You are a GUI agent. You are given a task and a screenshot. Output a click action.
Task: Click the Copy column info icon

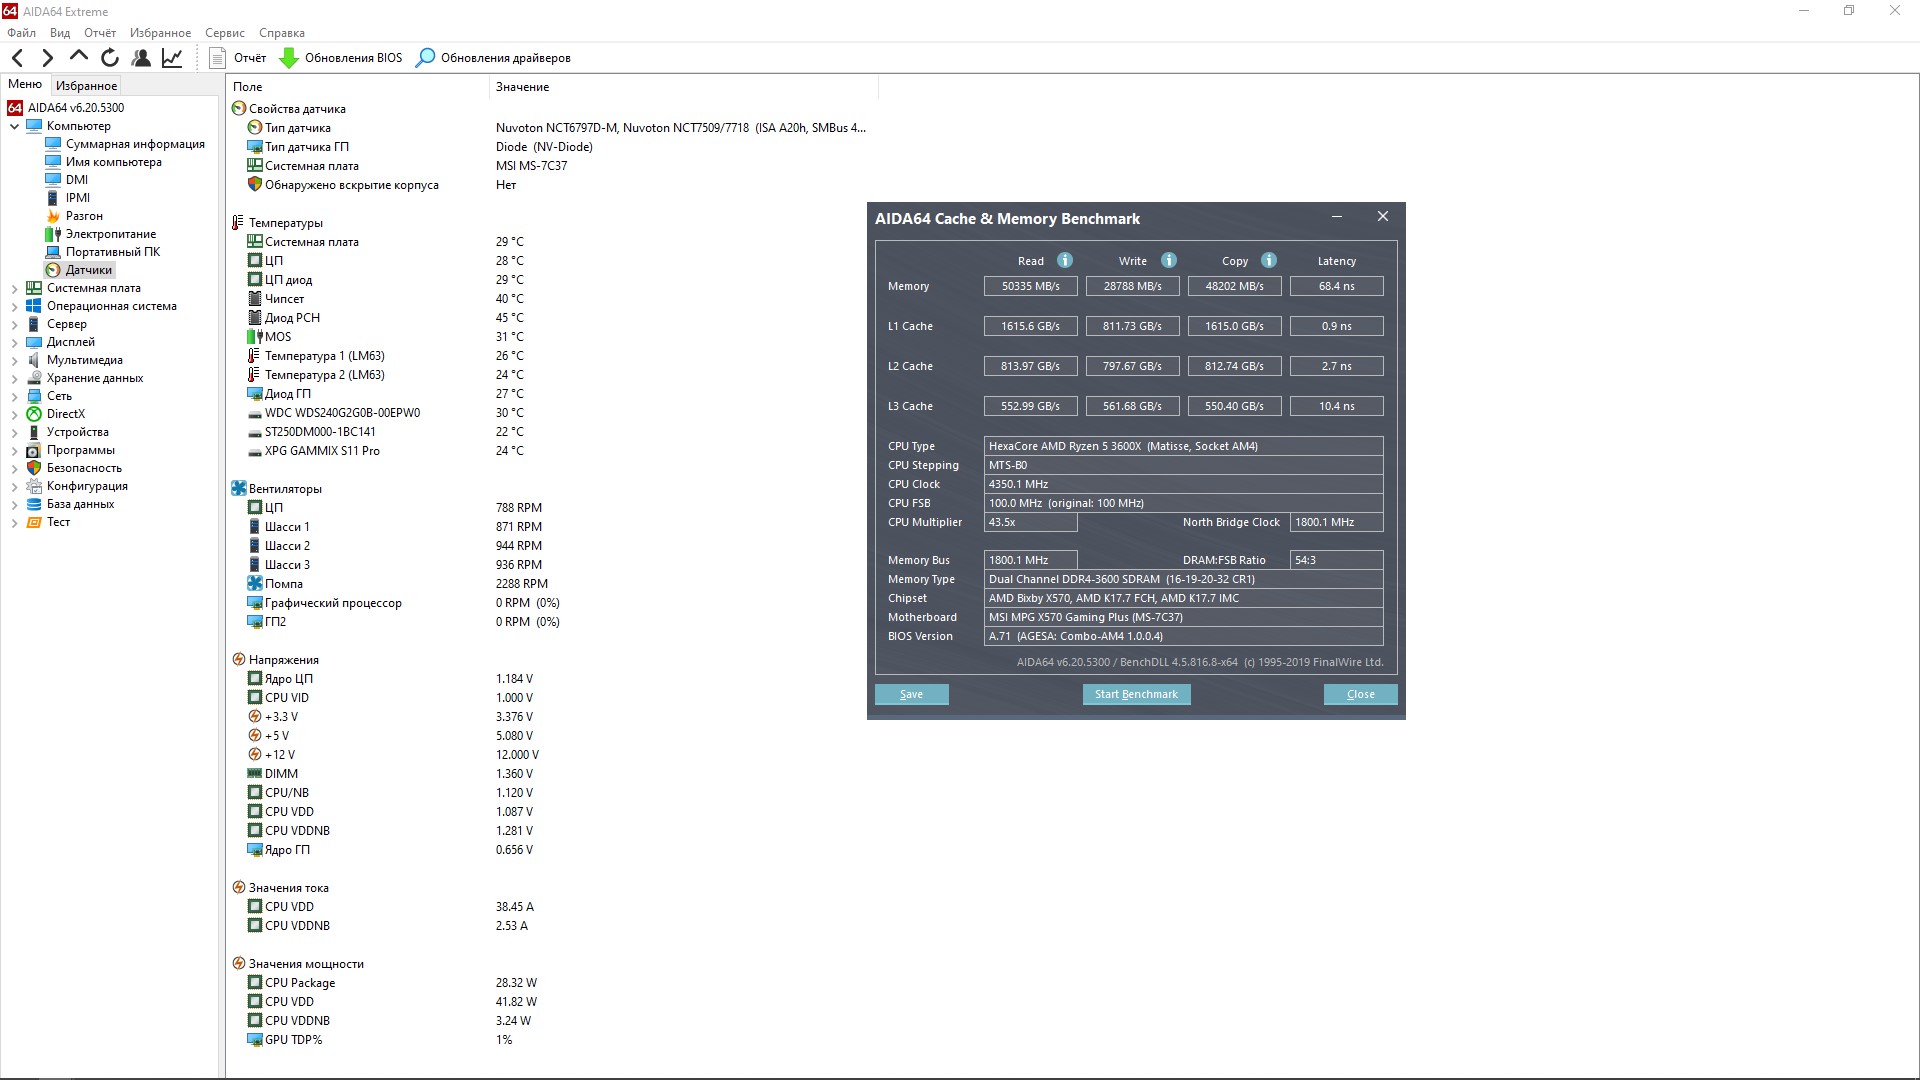(1269, 260)
